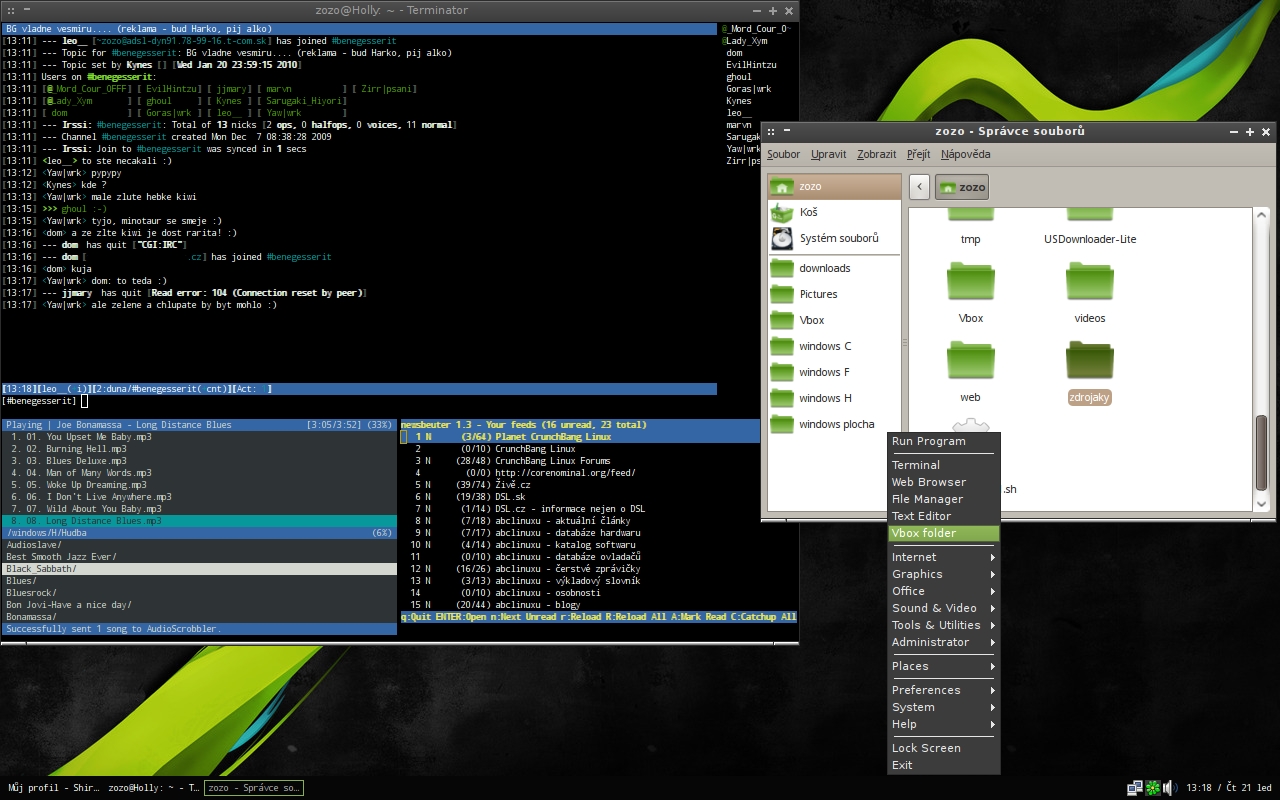Viewport: 1280px width, 800px height.
Task: Launch Terminal from the popup menu
Action: (944, 465)
